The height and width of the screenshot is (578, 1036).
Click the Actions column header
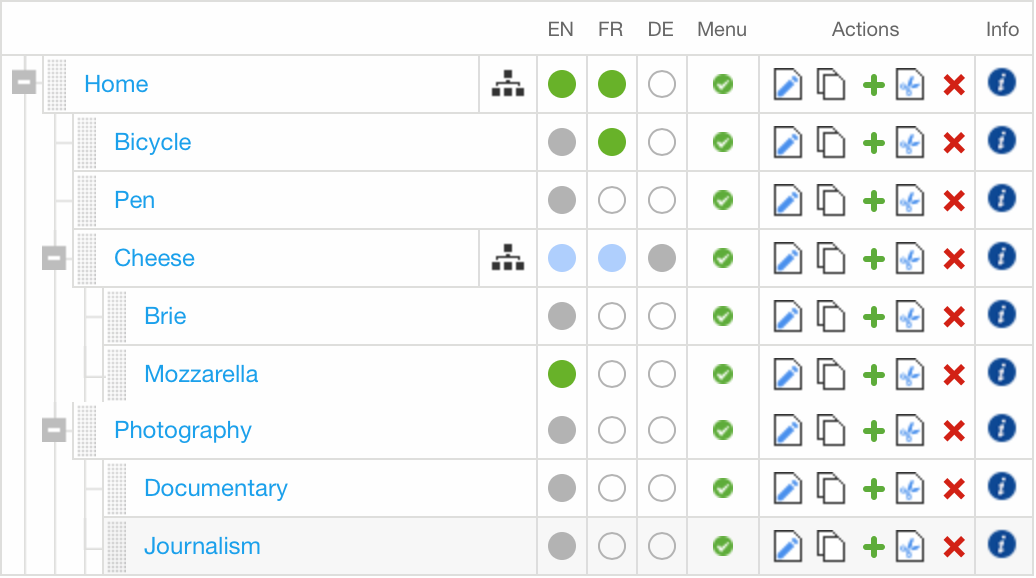tap(865, 30)
